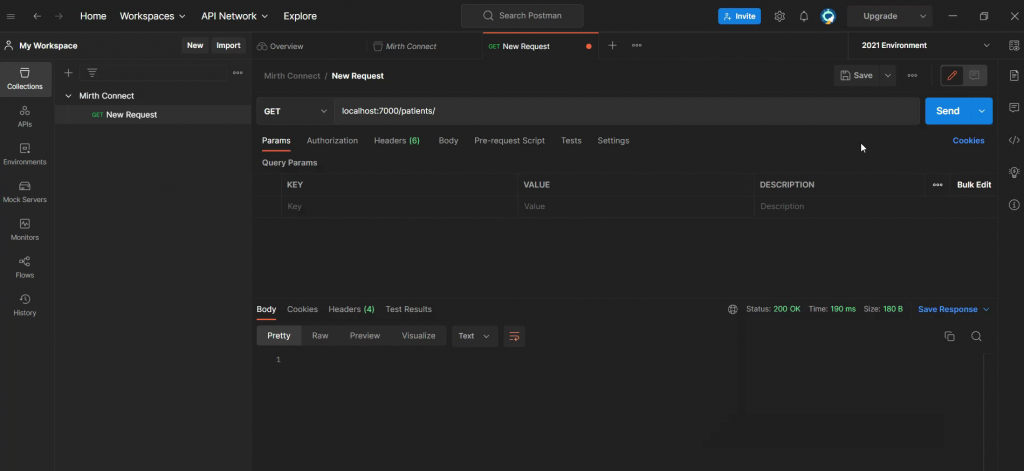Click the filter collections icon

[92, 73]
